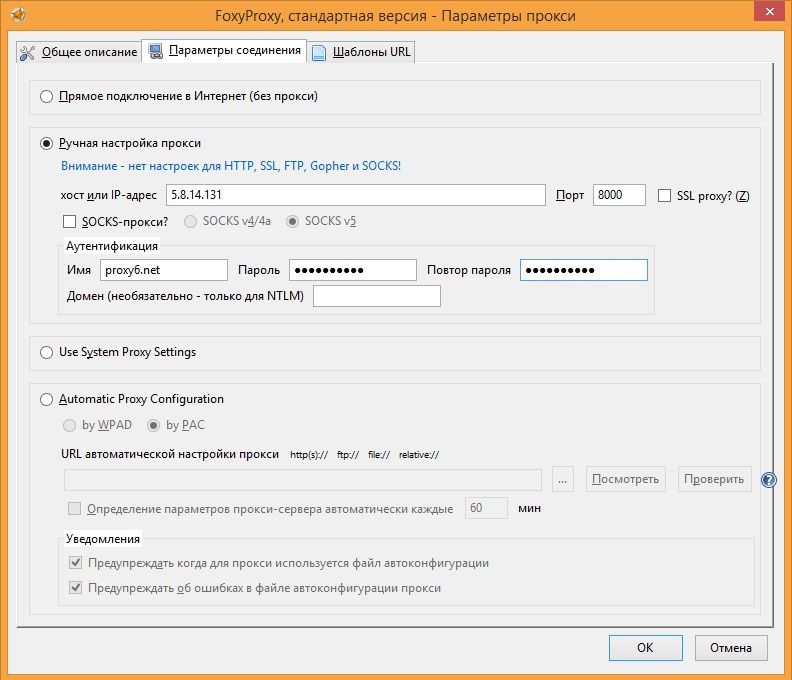Click the blue help question mark icon
Screen dimensions: 792x680
(x=768, y=480)
